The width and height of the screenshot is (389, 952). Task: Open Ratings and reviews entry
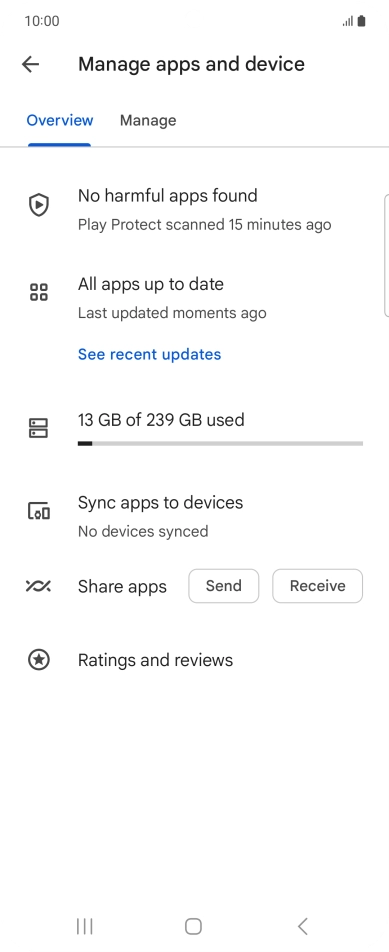[x=194, y=660]
